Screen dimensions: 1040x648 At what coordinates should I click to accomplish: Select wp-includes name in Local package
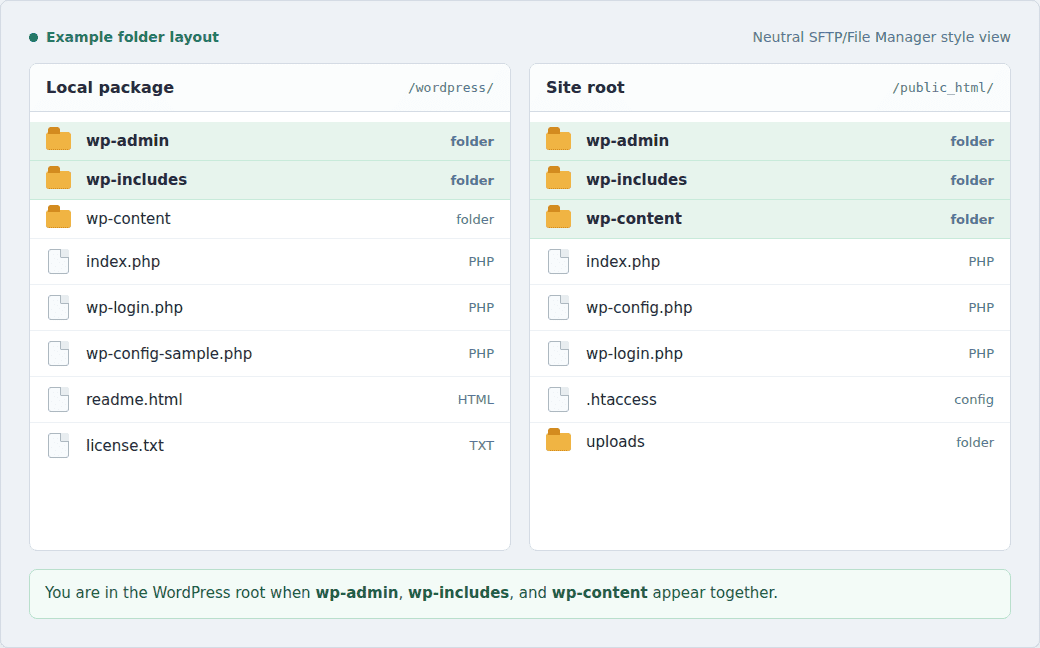[137, 180]
